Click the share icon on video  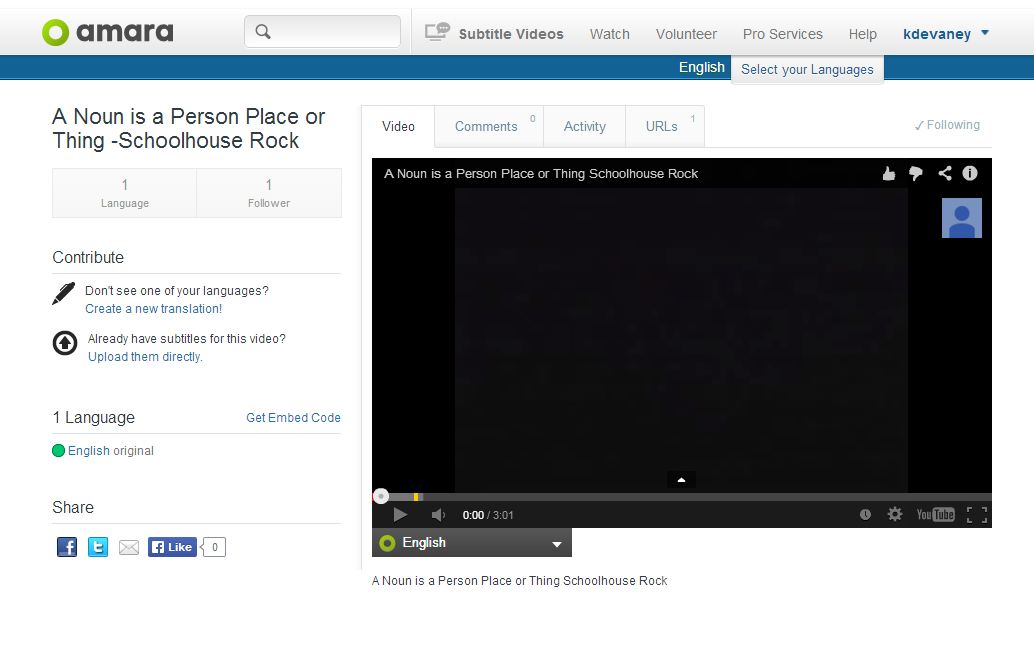[944, 173]
